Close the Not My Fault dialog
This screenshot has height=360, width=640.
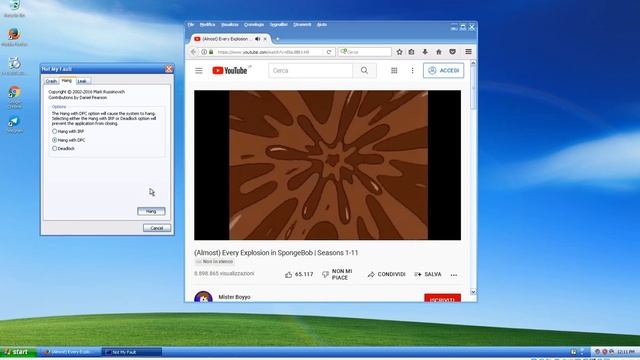[169, 69]
